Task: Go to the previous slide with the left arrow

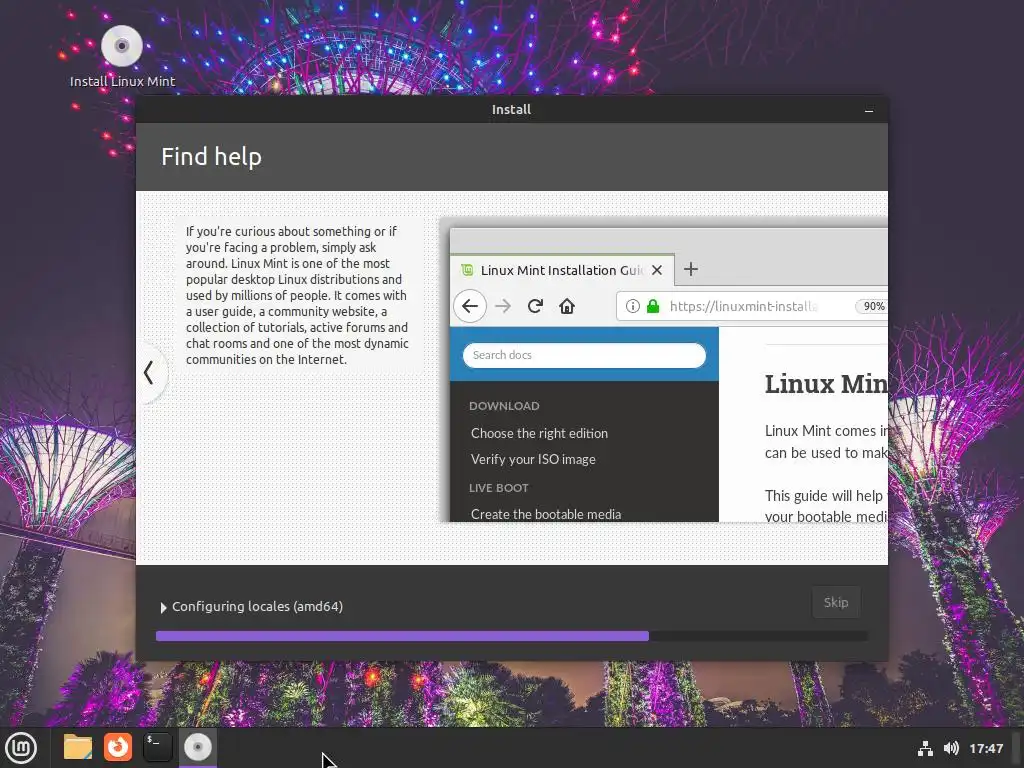Action: (x=149, y=373)
